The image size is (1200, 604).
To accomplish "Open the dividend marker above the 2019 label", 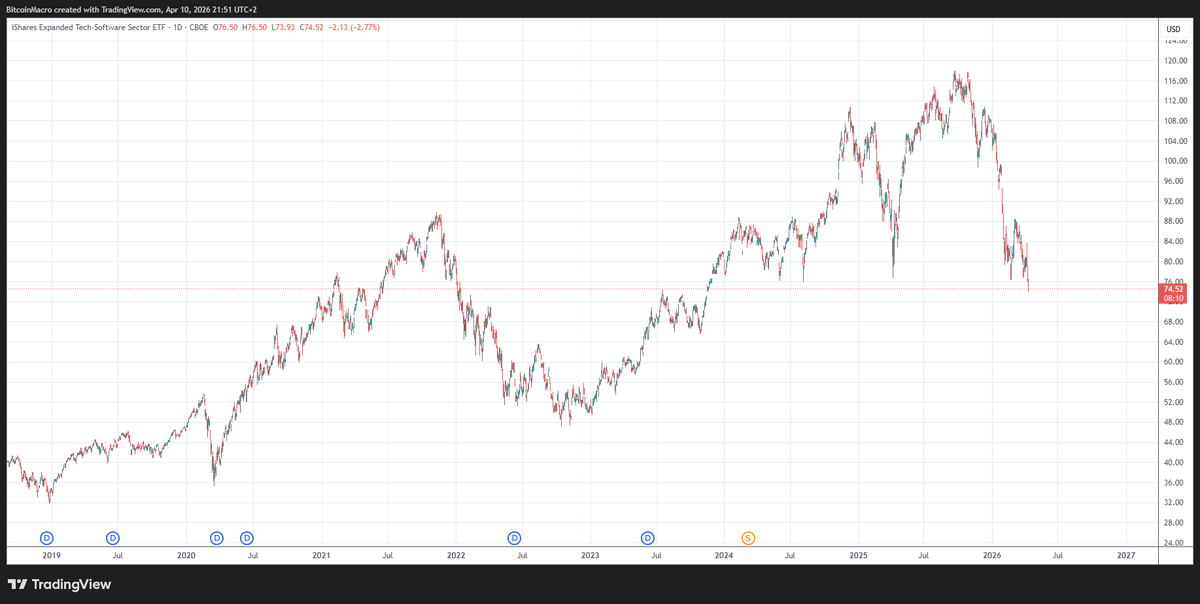I will click(45, 538).
